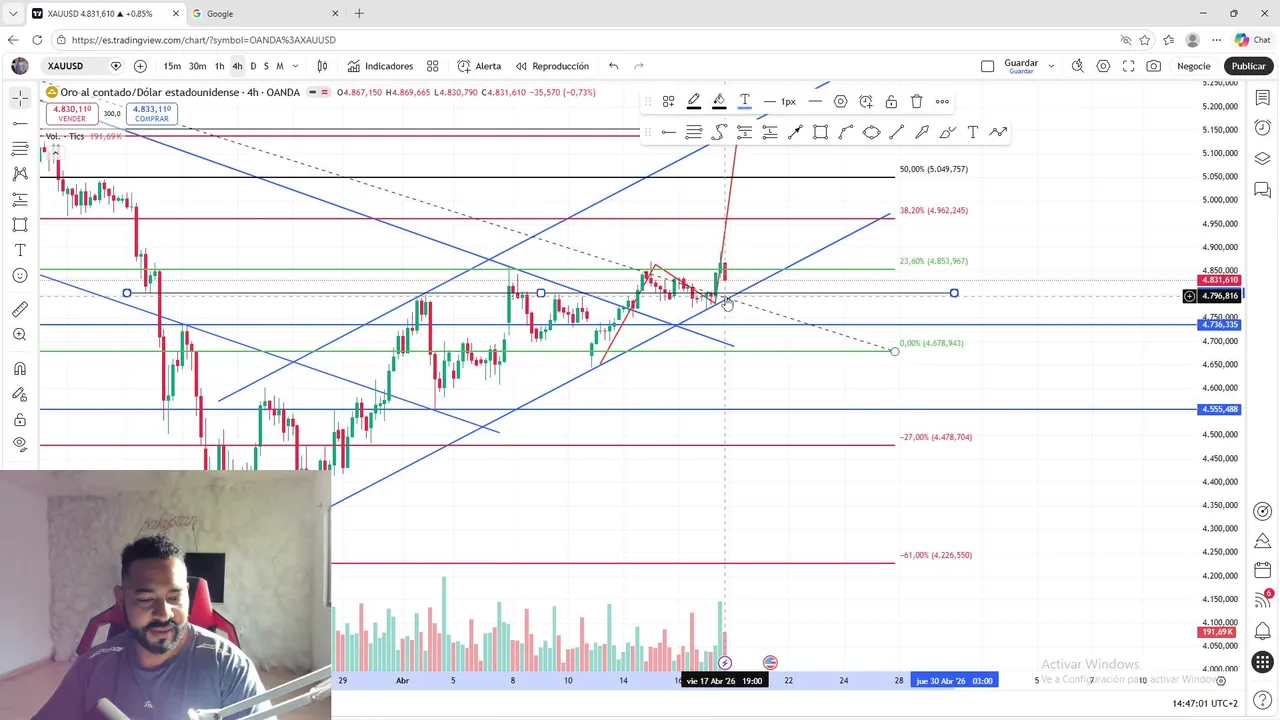Start Reproducción bar replay

(552, 66)
